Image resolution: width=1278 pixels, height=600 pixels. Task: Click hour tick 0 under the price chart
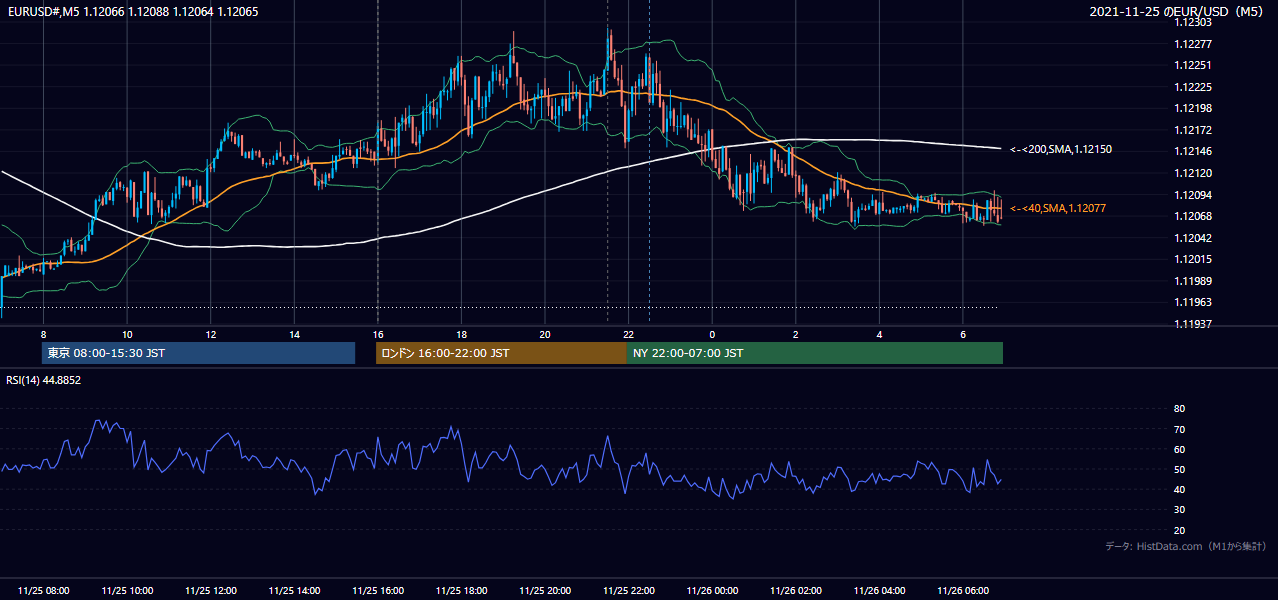(x=711, y=333)
